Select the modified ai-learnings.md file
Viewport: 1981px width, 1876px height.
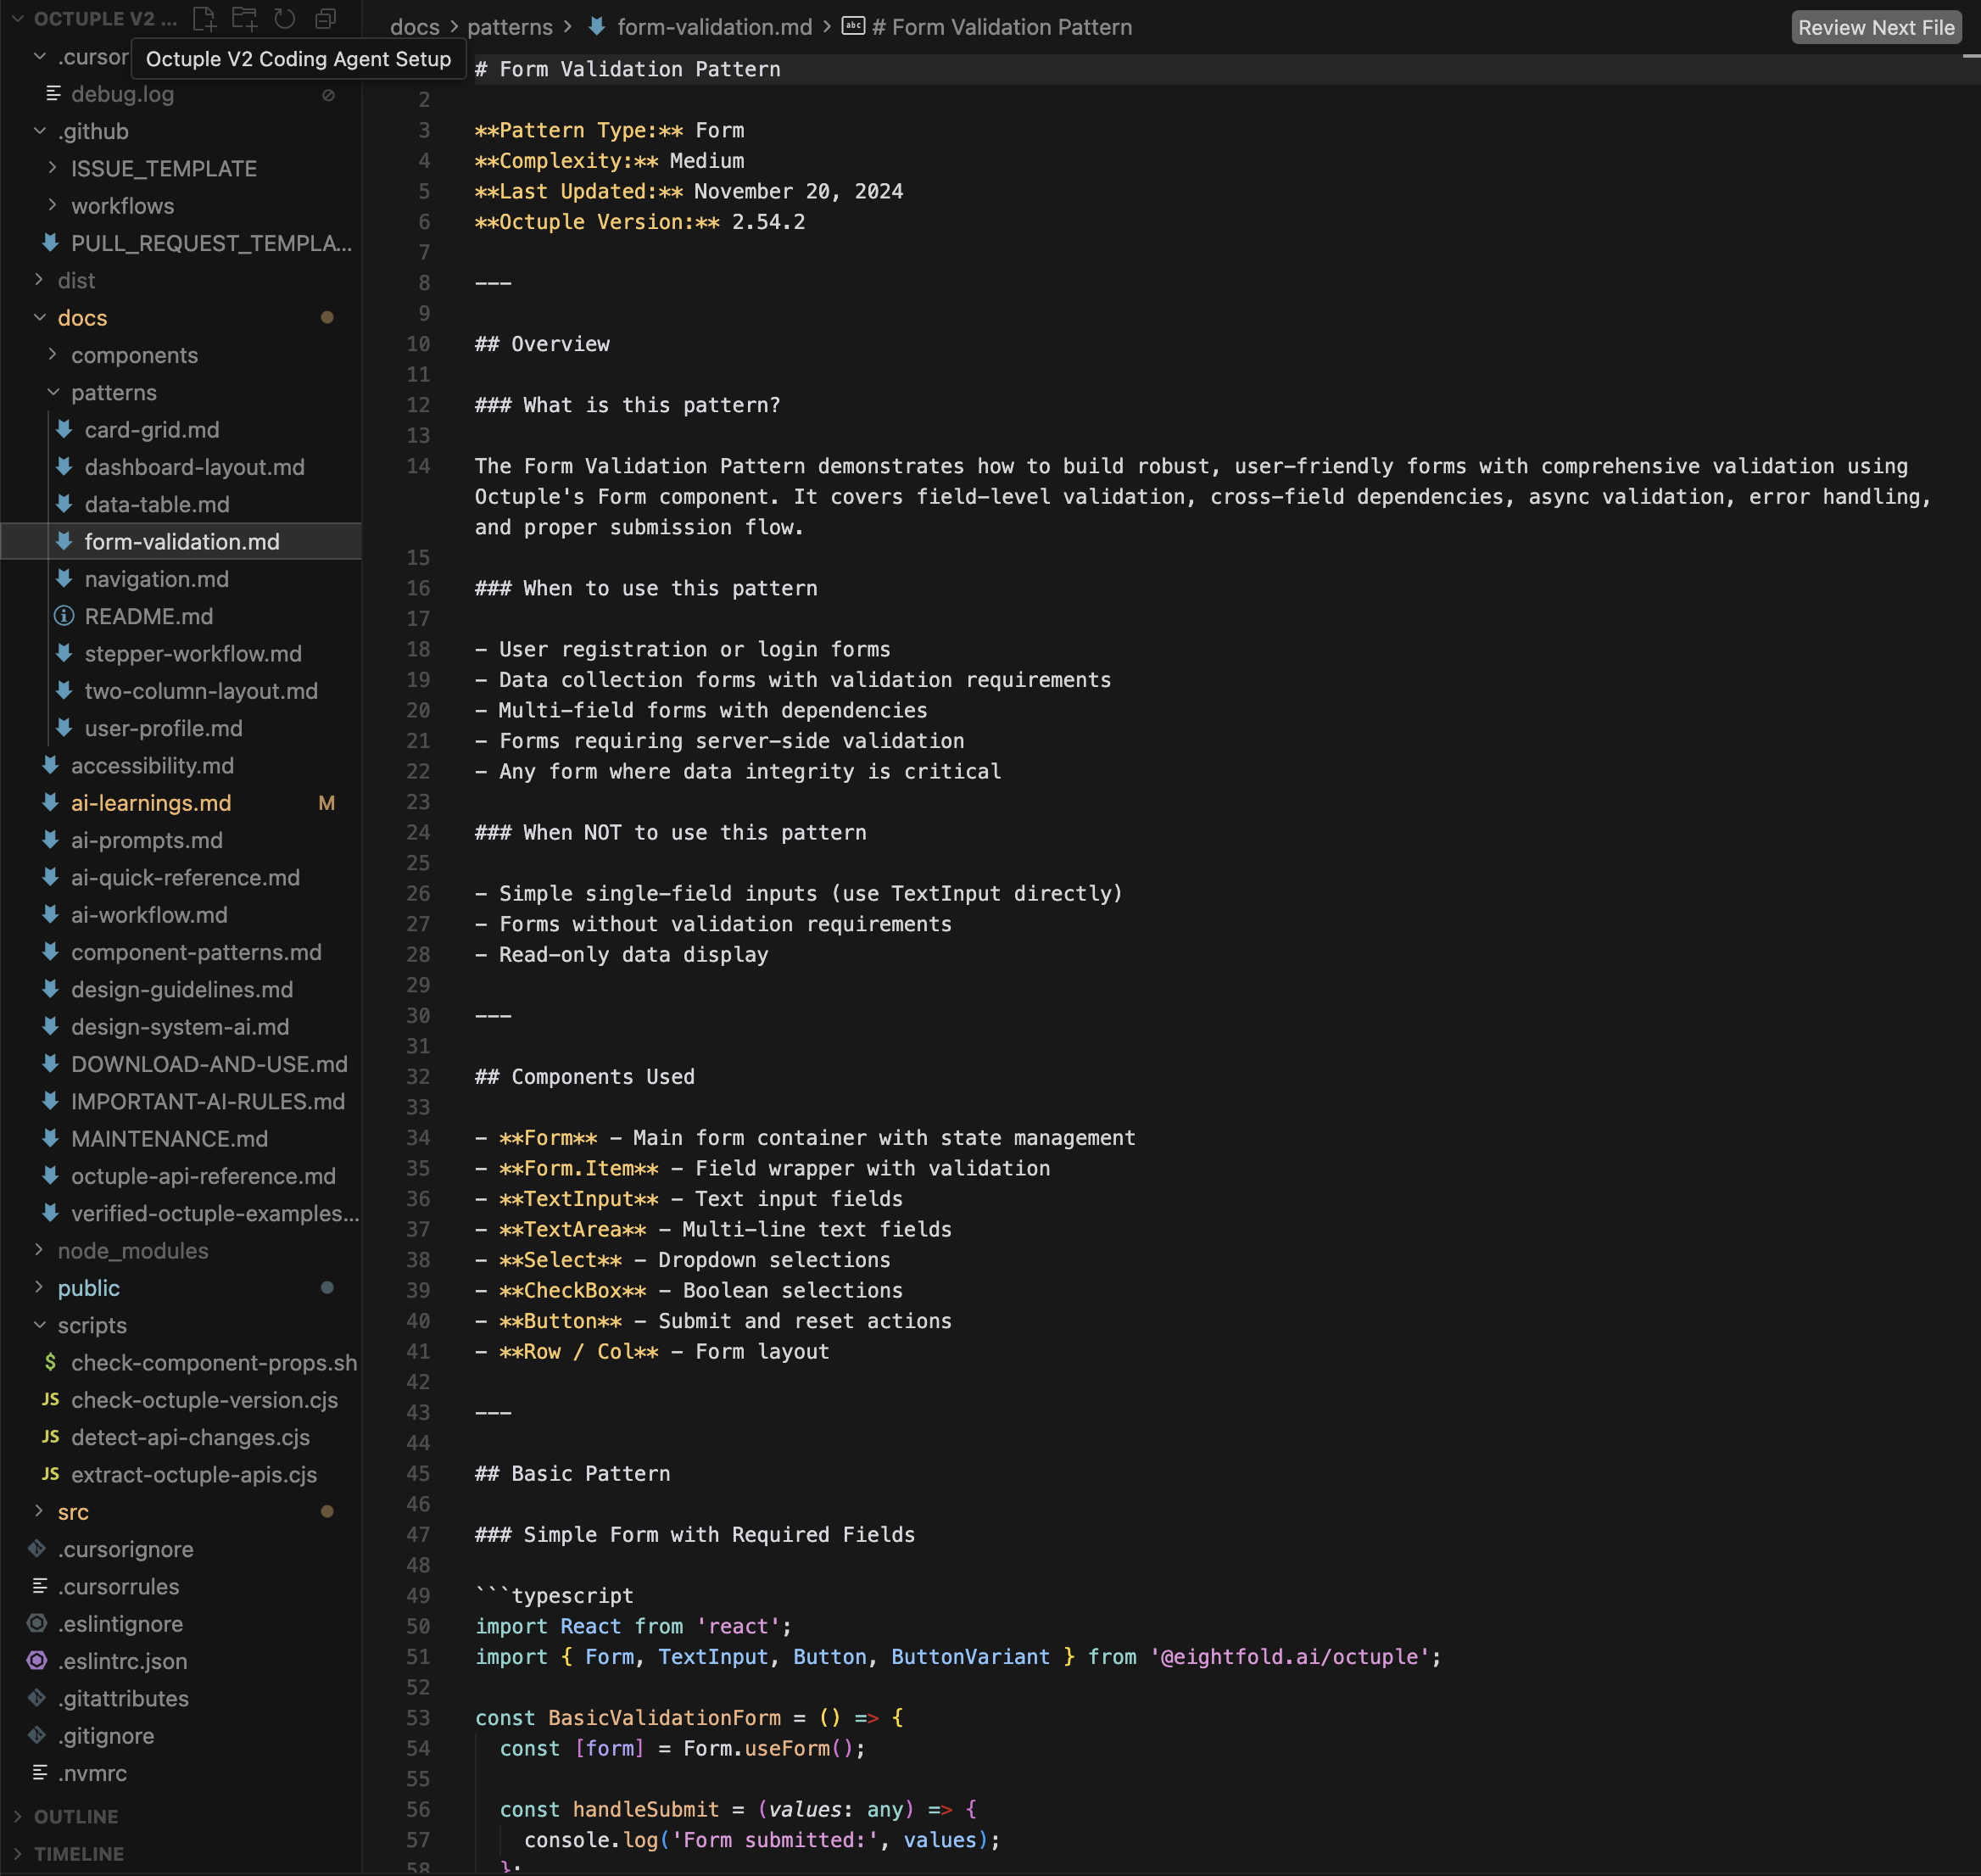click(x=150, y=803)
